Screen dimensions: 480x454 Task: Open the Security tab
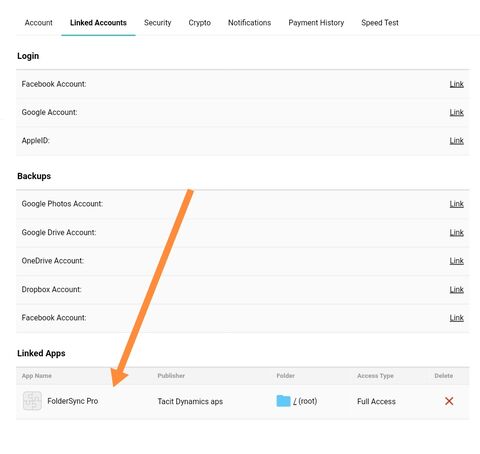pyautogui.click(x=157, y=23)
